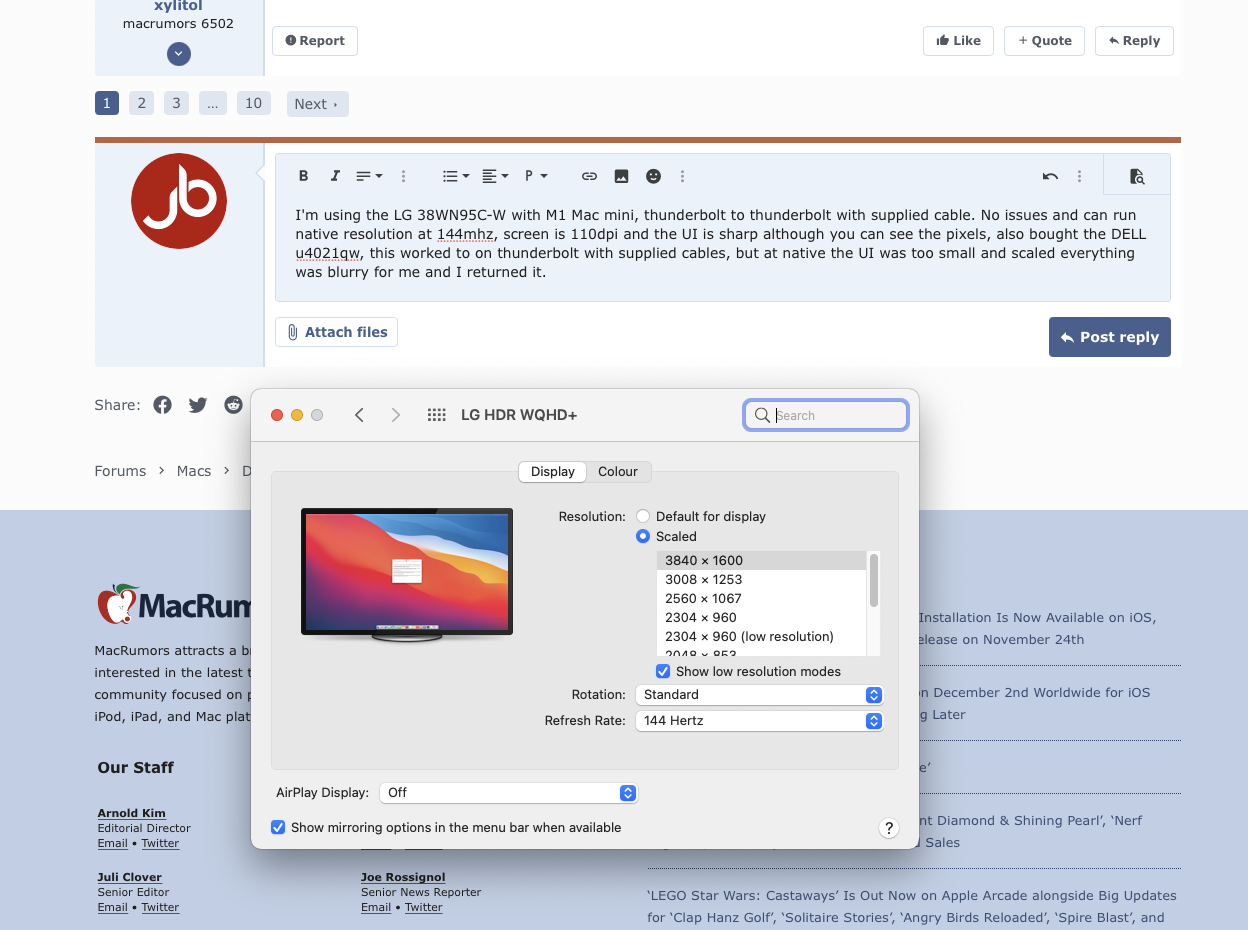
Task: Go to page 2 of the thread
Action: [141, 103]
